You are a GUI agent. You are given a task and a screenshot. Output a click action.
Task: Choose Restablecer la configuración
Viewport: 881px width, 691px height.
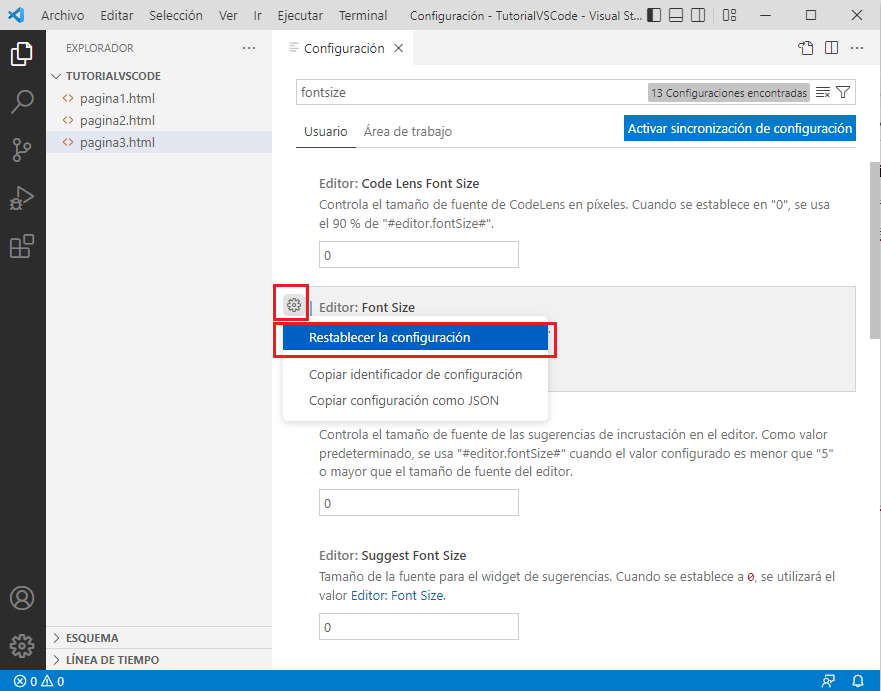(415, 338)
